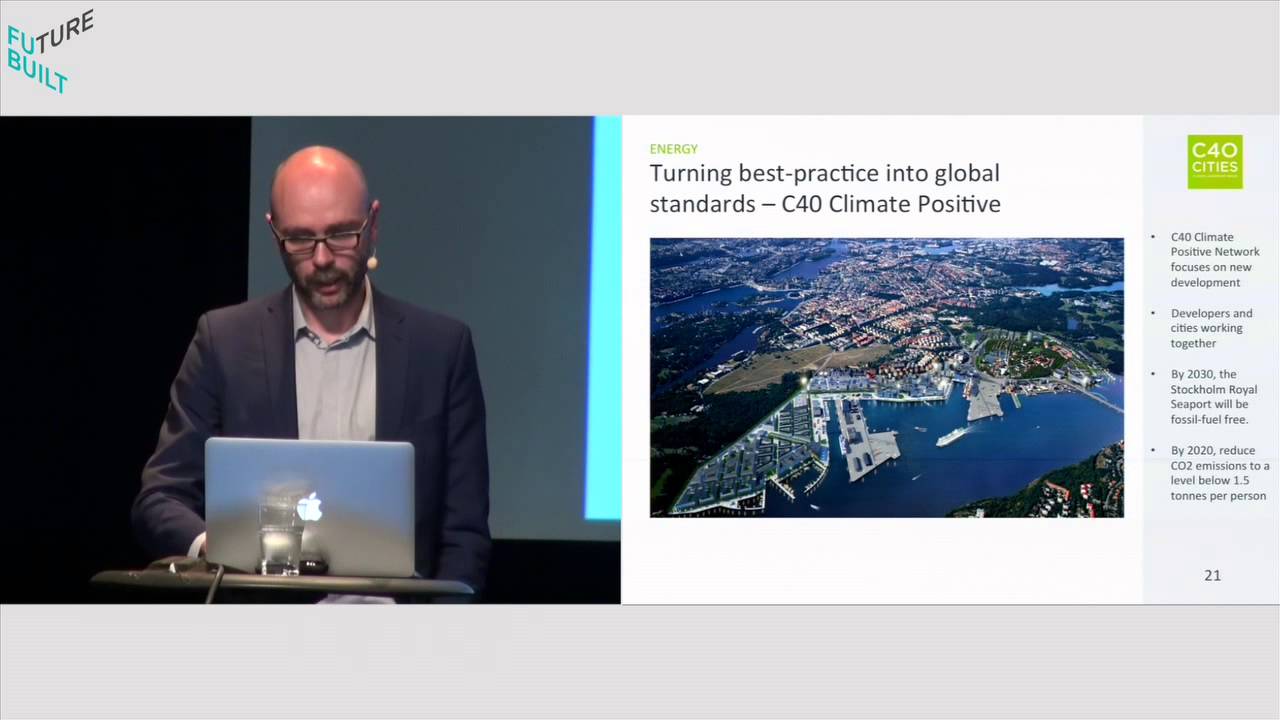
Task: Click the "C40 Climate Positive Network" bullet
Action: pos(1215,260)
